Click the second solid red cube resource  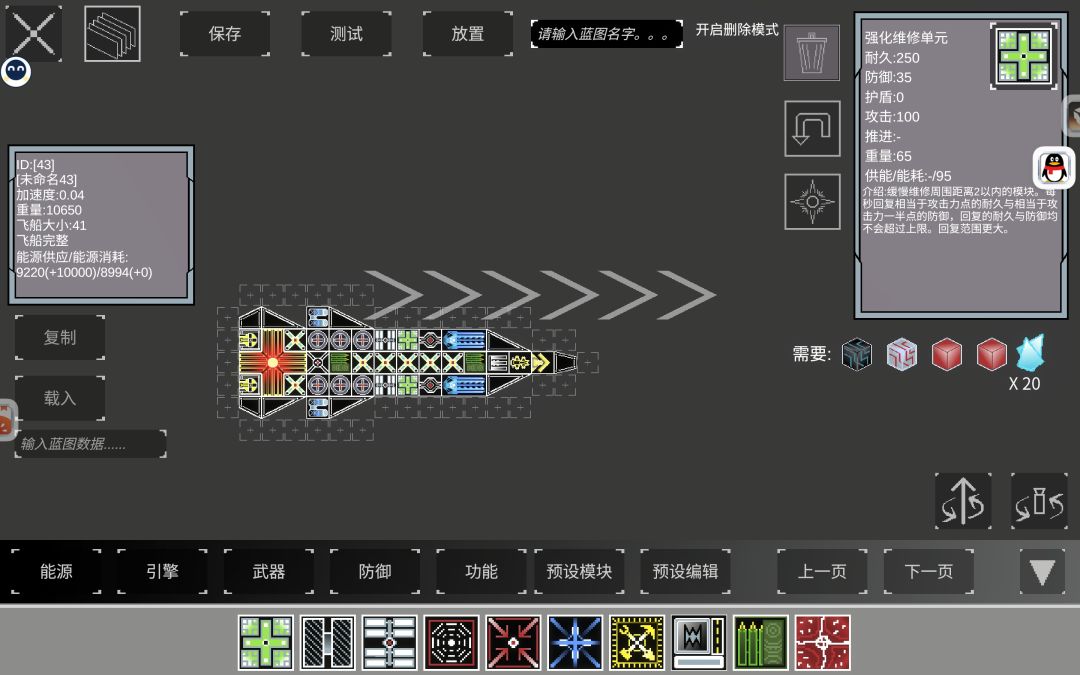tap(992, 355)
